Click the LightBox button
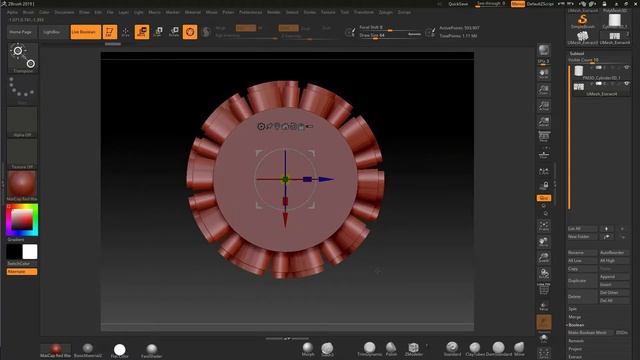640x360 pixels. point(51,32)
